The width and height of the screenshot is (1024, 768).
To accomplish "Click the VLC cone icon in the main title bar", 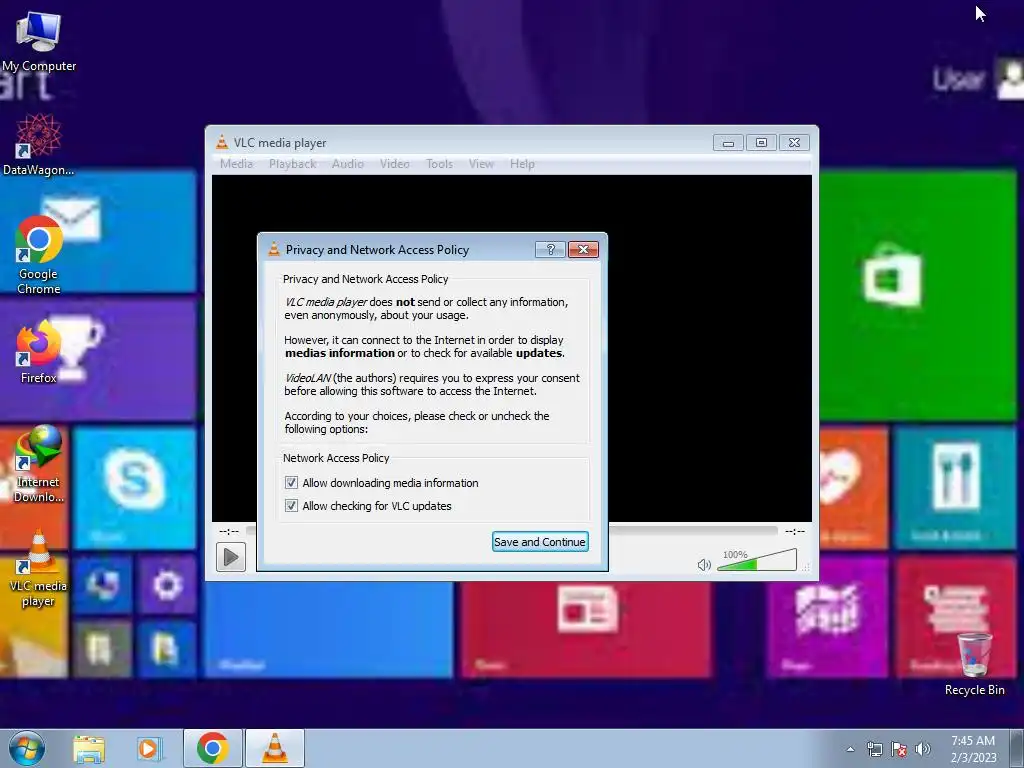I will click(222, 142).
